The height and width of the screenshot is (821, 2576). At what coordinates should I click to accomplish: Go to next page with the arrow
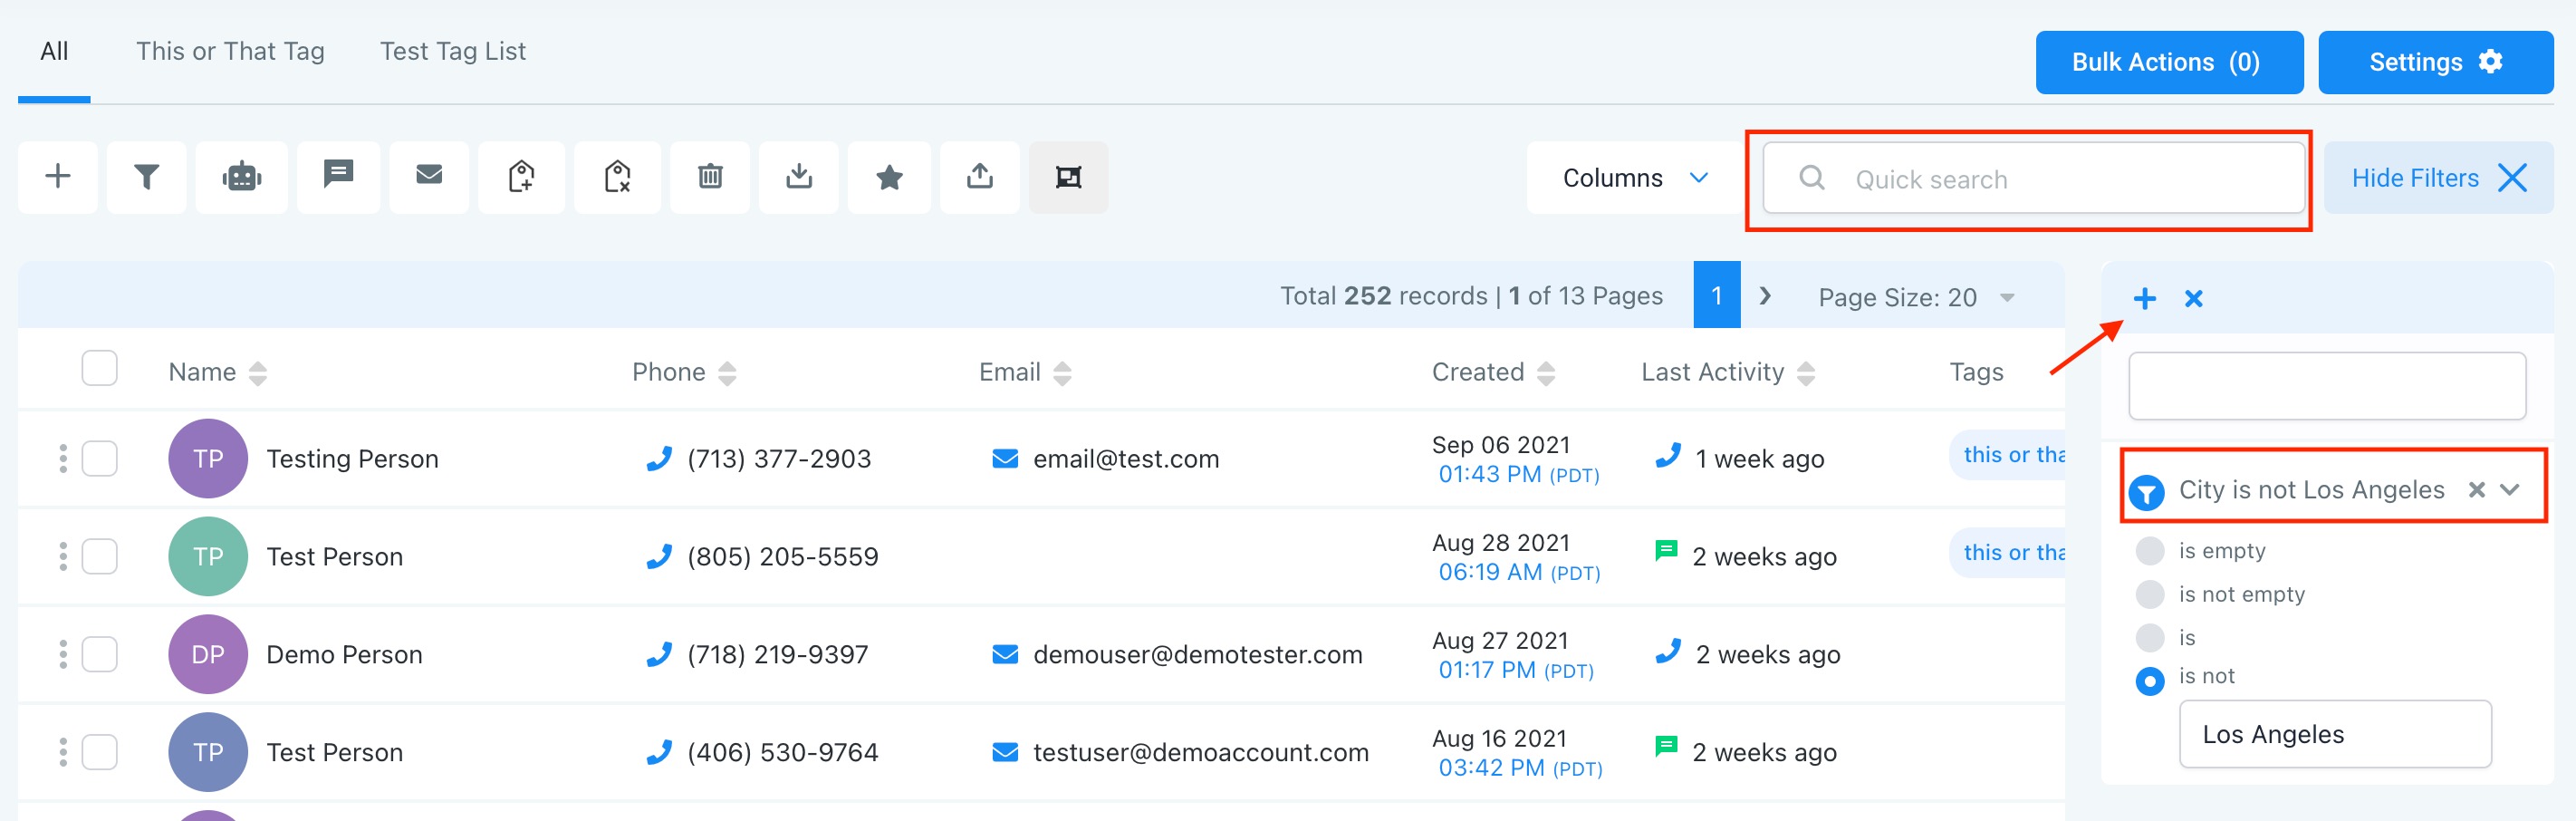click(1766, 296)
